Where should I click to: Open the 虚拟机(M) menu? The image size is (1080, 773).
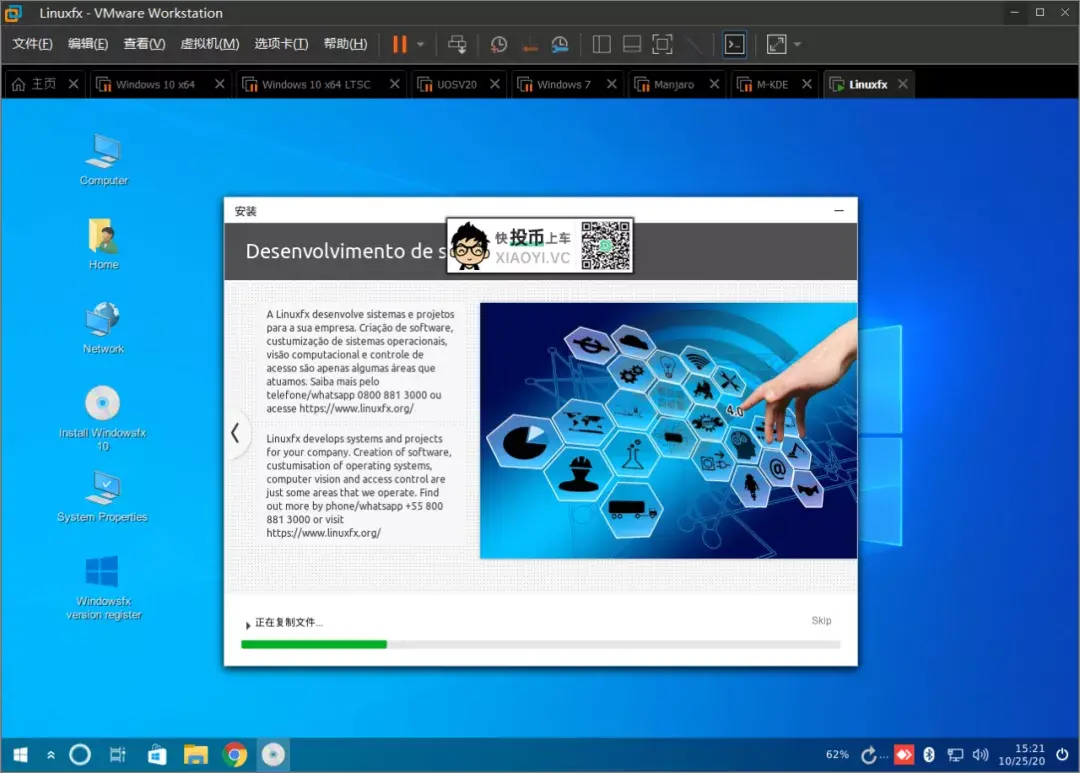click(x=209, y=44)
